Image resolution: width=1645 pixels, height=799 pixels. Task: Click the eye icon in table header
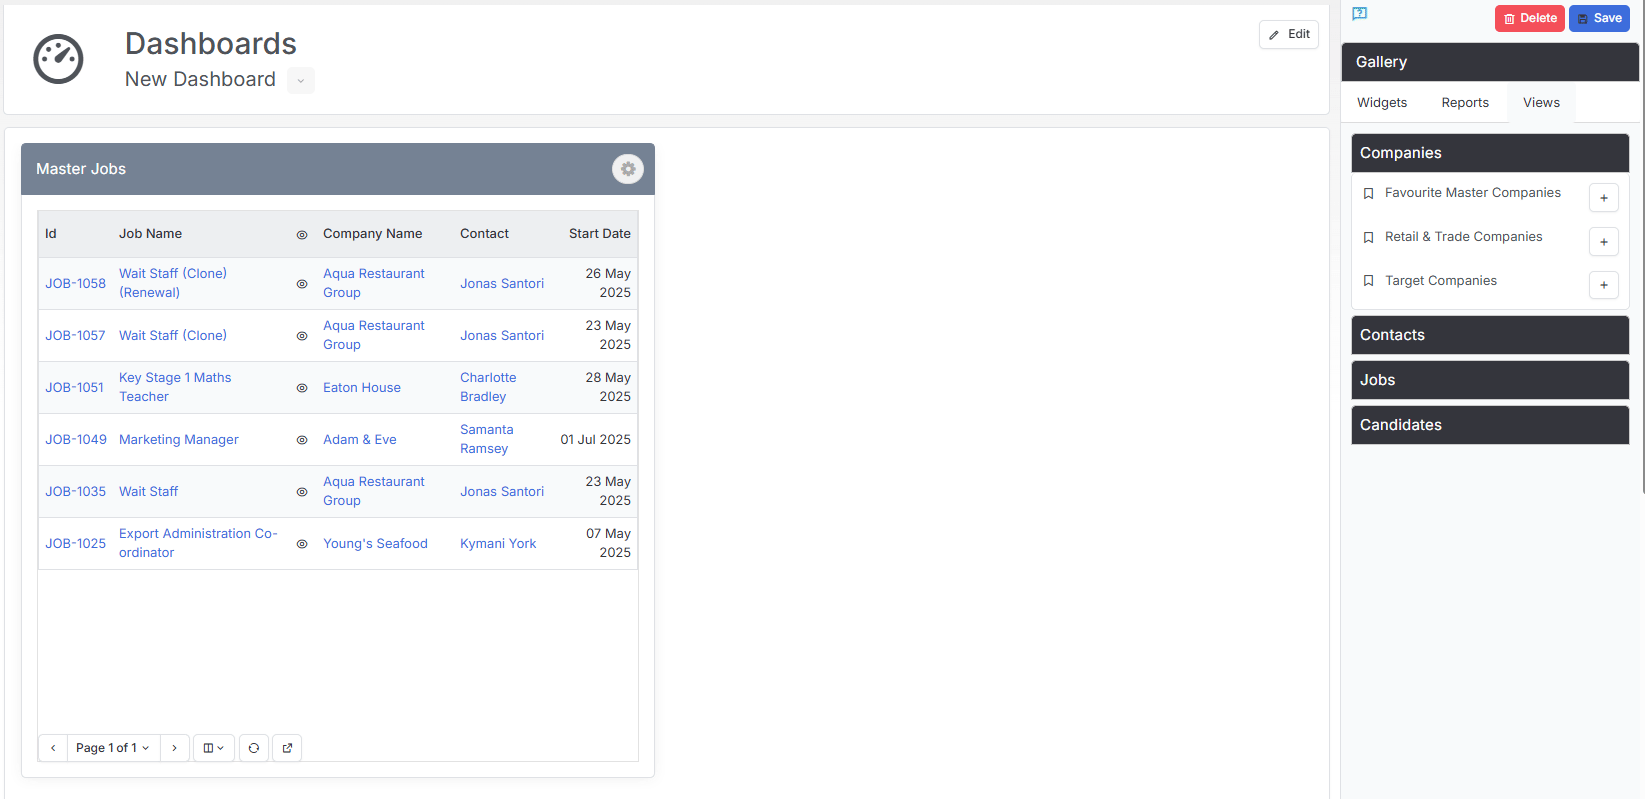pos(302,235)
